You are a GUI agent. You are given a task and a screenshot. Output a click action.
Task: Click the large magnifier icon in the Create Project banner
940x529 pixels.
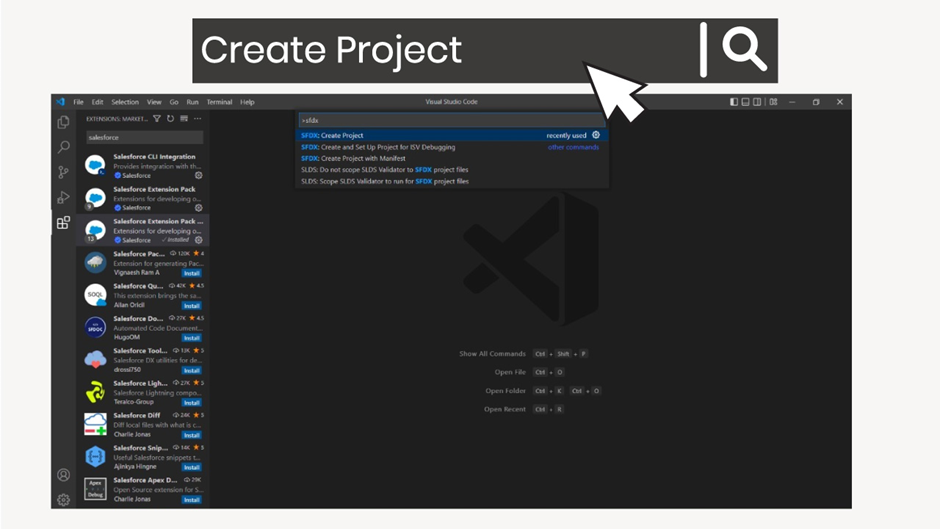pyautogui.click(x=744, y=50)
